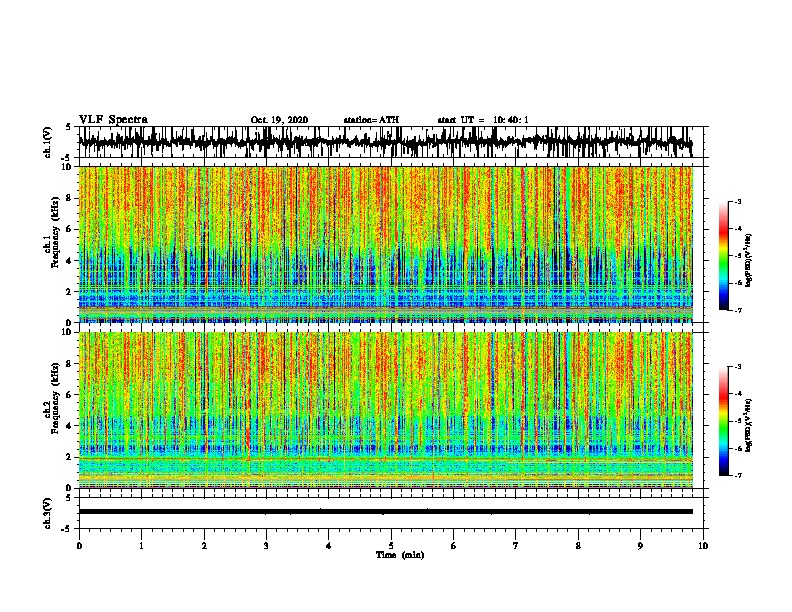Click the ch.3(V) axis label
This screenshot has width=792, height=612.
48,513
